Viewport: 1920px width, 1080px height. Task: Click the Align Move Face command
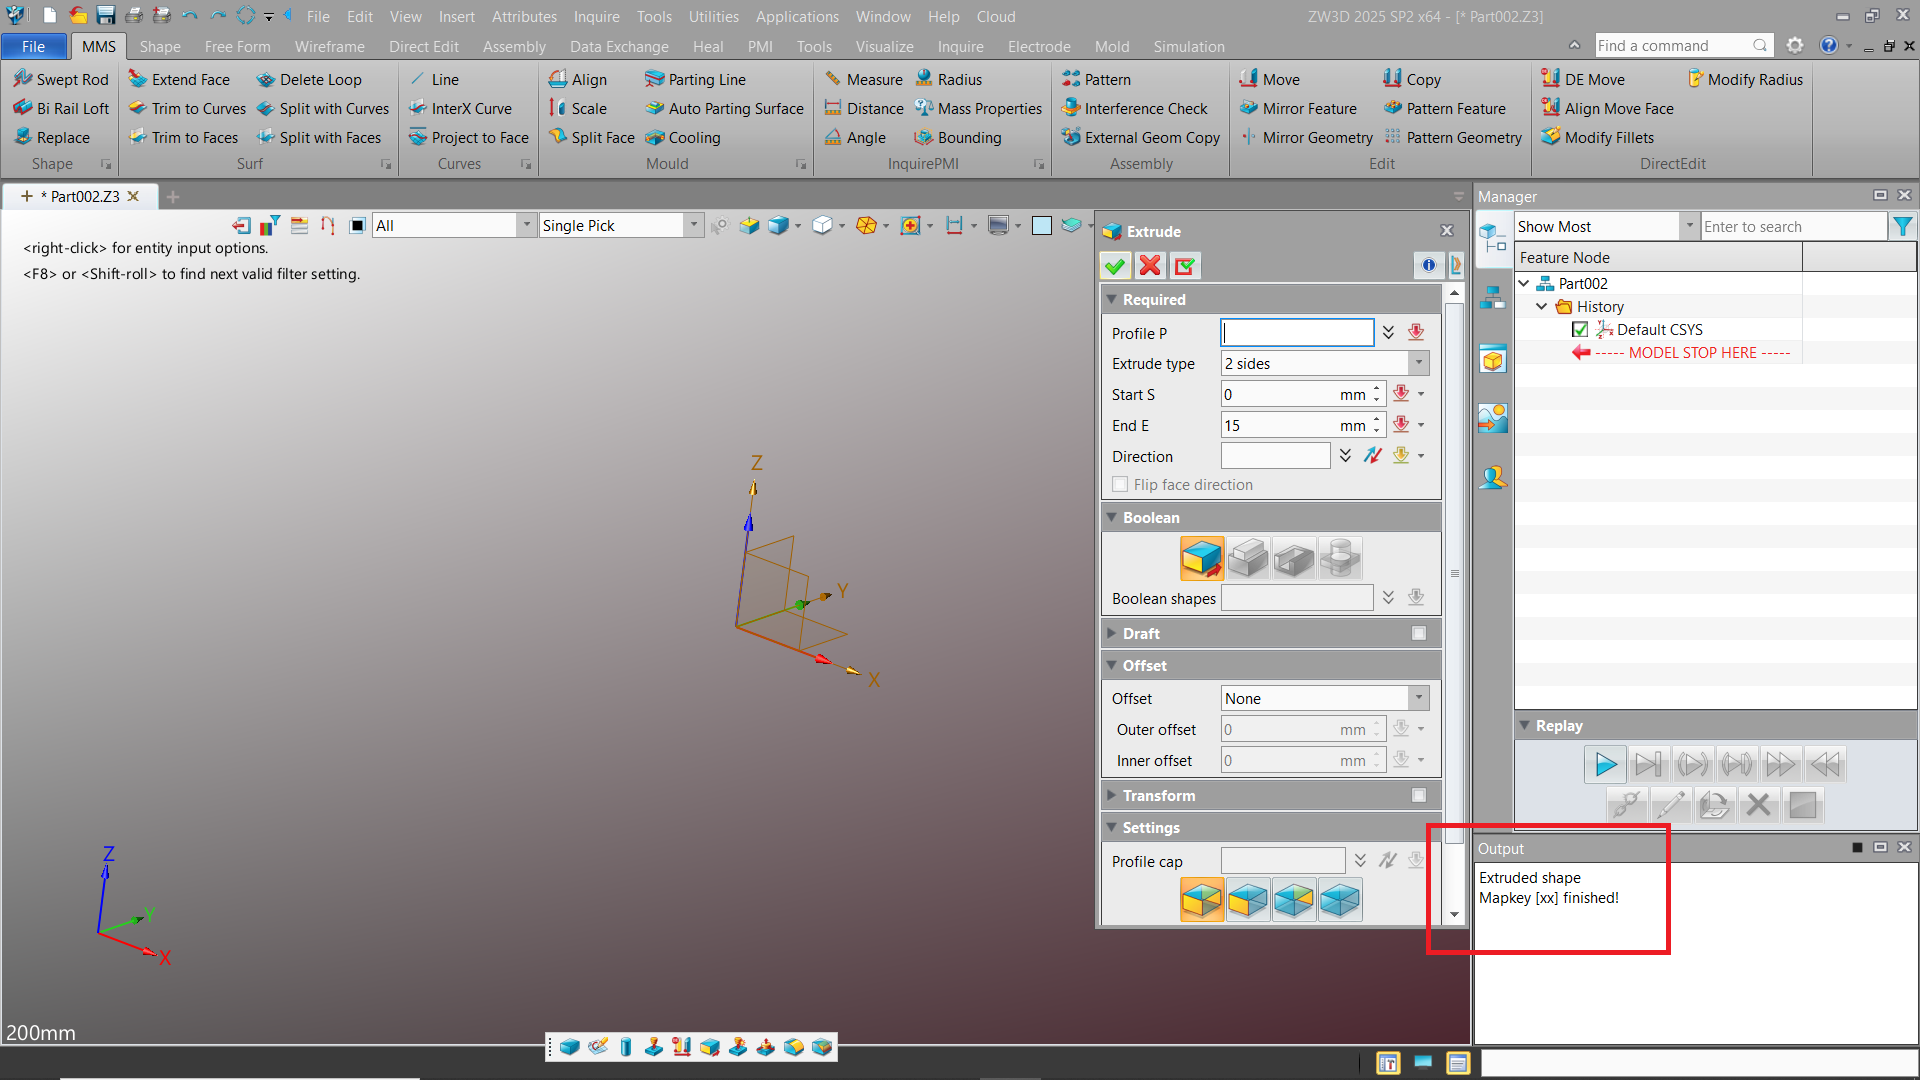coord(1607,108)
